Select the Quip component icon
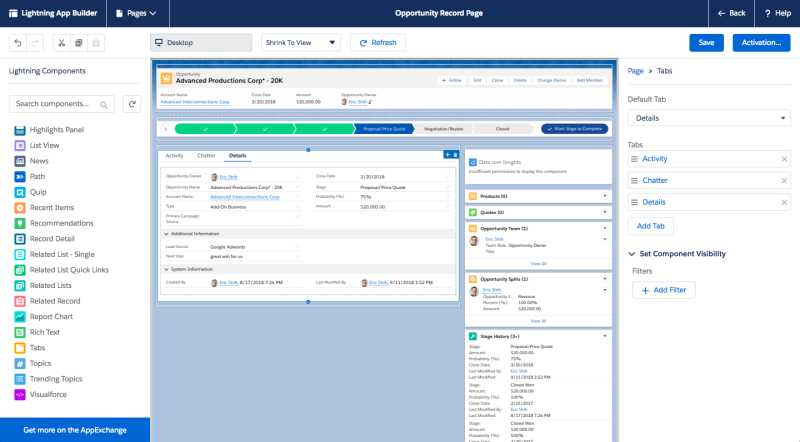Image resolution: width=800 pixels, height=442 pixels. [x=20, y=192]
